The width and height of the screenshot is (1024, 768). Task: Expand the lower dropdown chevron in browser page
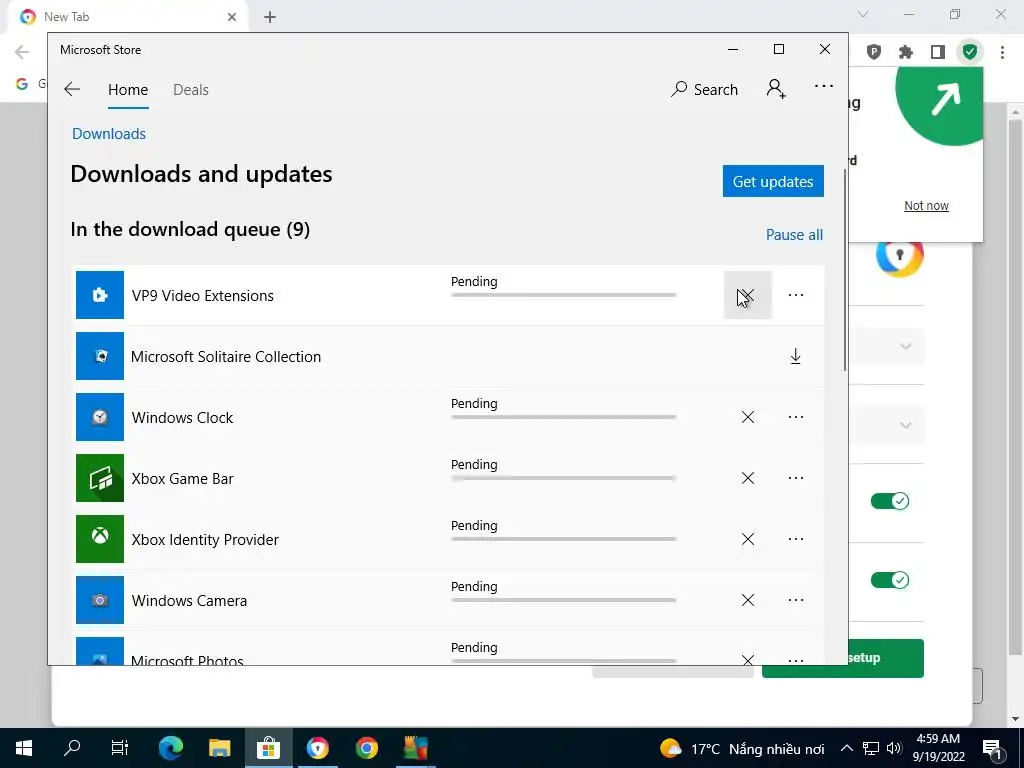point(906,425)
